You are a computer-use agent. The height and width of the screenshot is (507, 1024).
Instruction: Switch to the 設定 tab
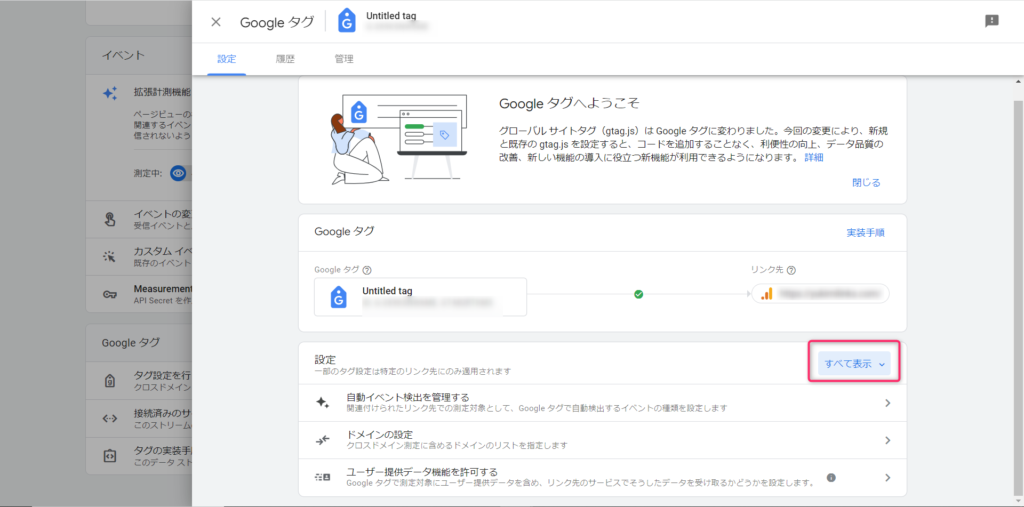coord(227,59)
